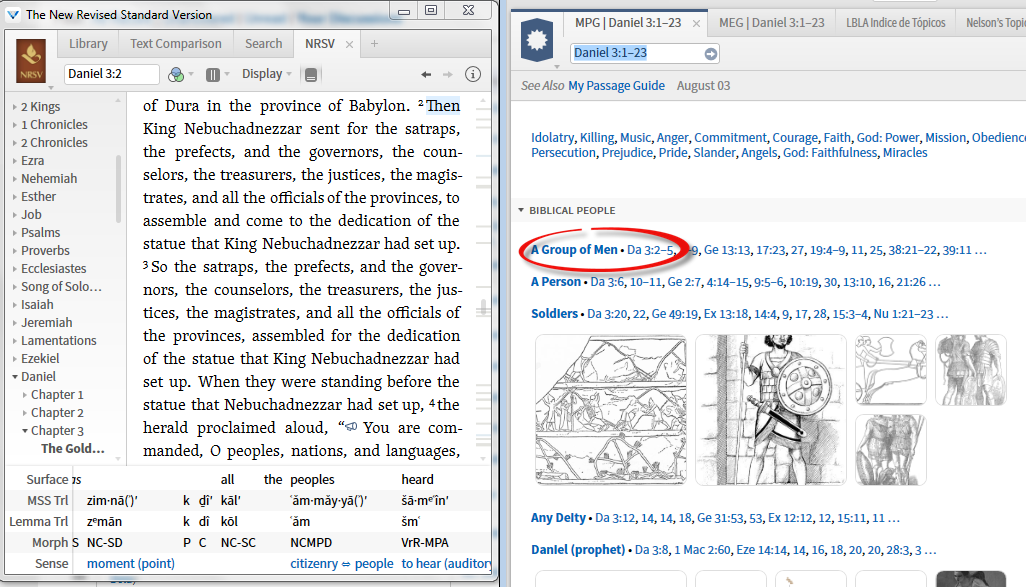Viewport: 1026px width, 587px height.
Task: Add a new tab with plus
Action: coord(374,44)
